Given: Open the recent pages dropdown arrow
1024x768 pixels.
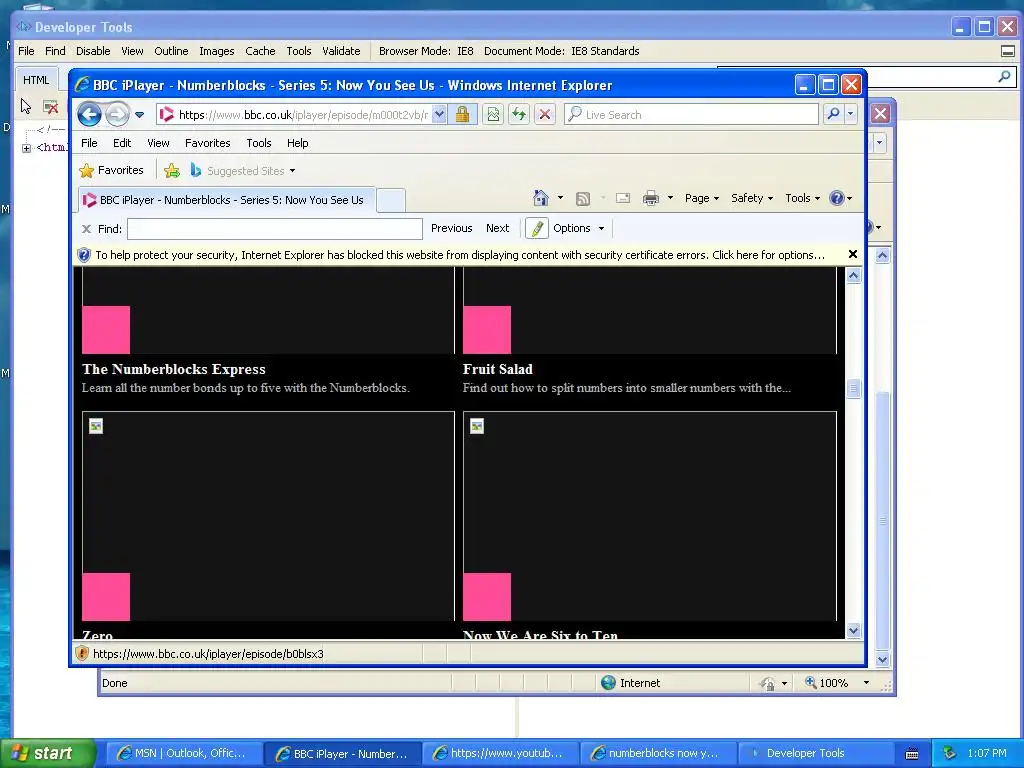Looking at the screenshot, I should pos(140,115).
